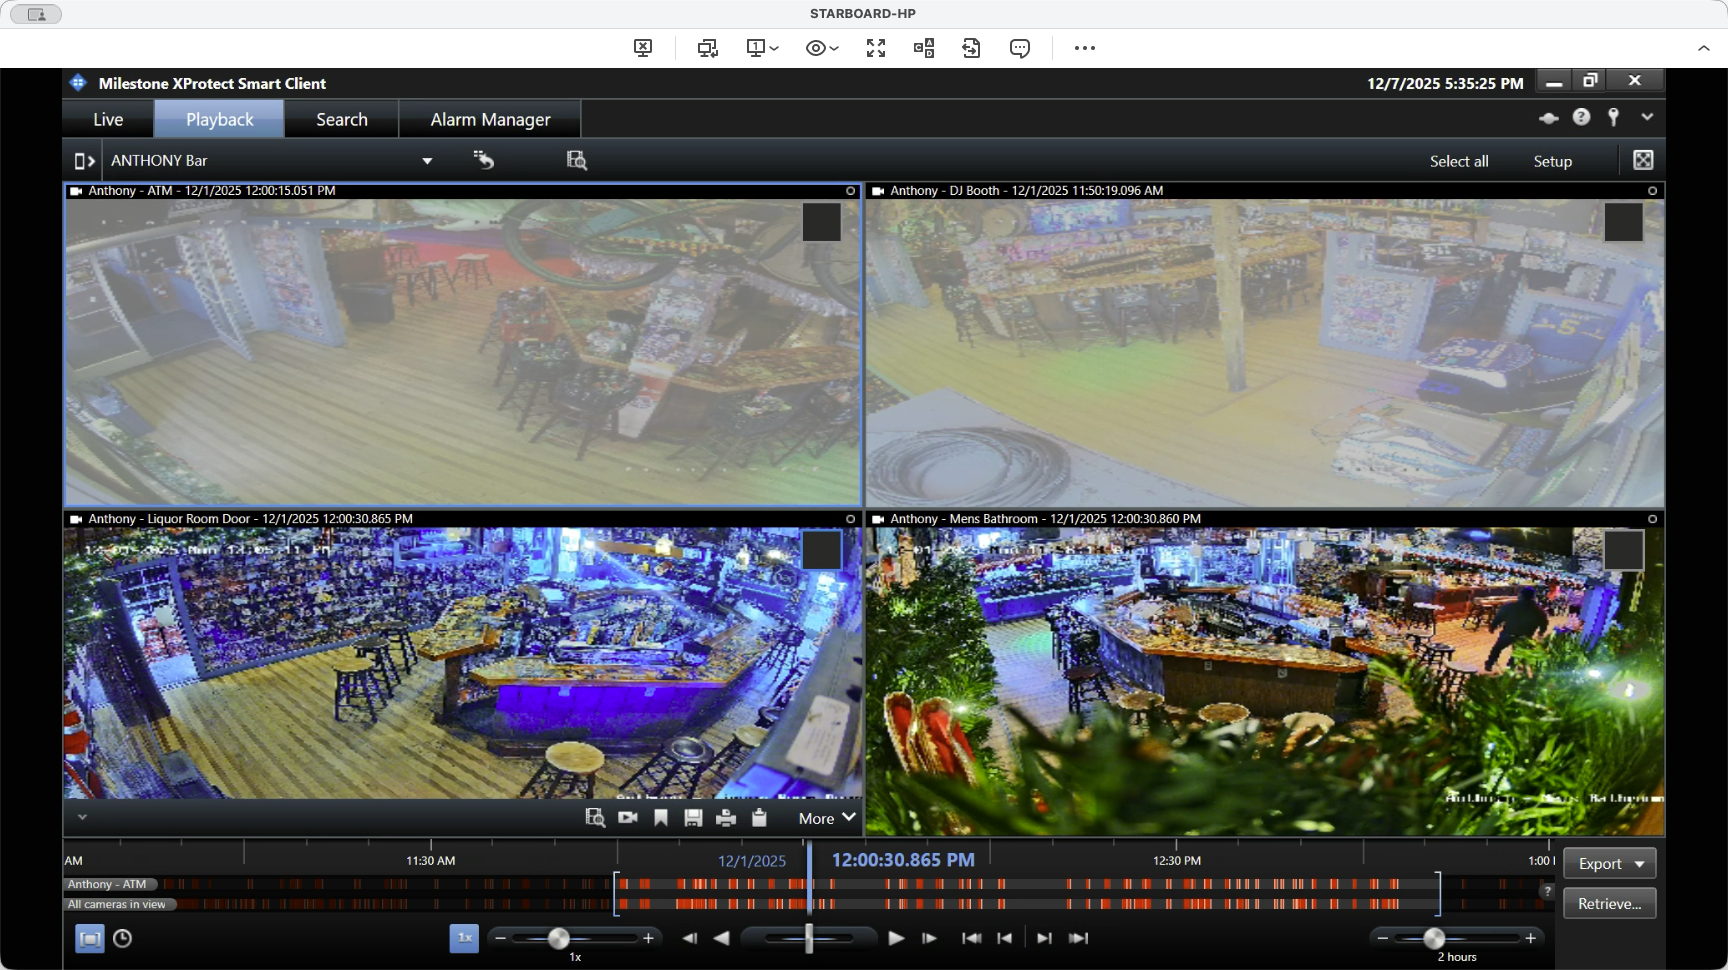The image size is (1728, 970).
Task: Click the timeline at the 12:30 PM mark
Action: coord(1177,860)
